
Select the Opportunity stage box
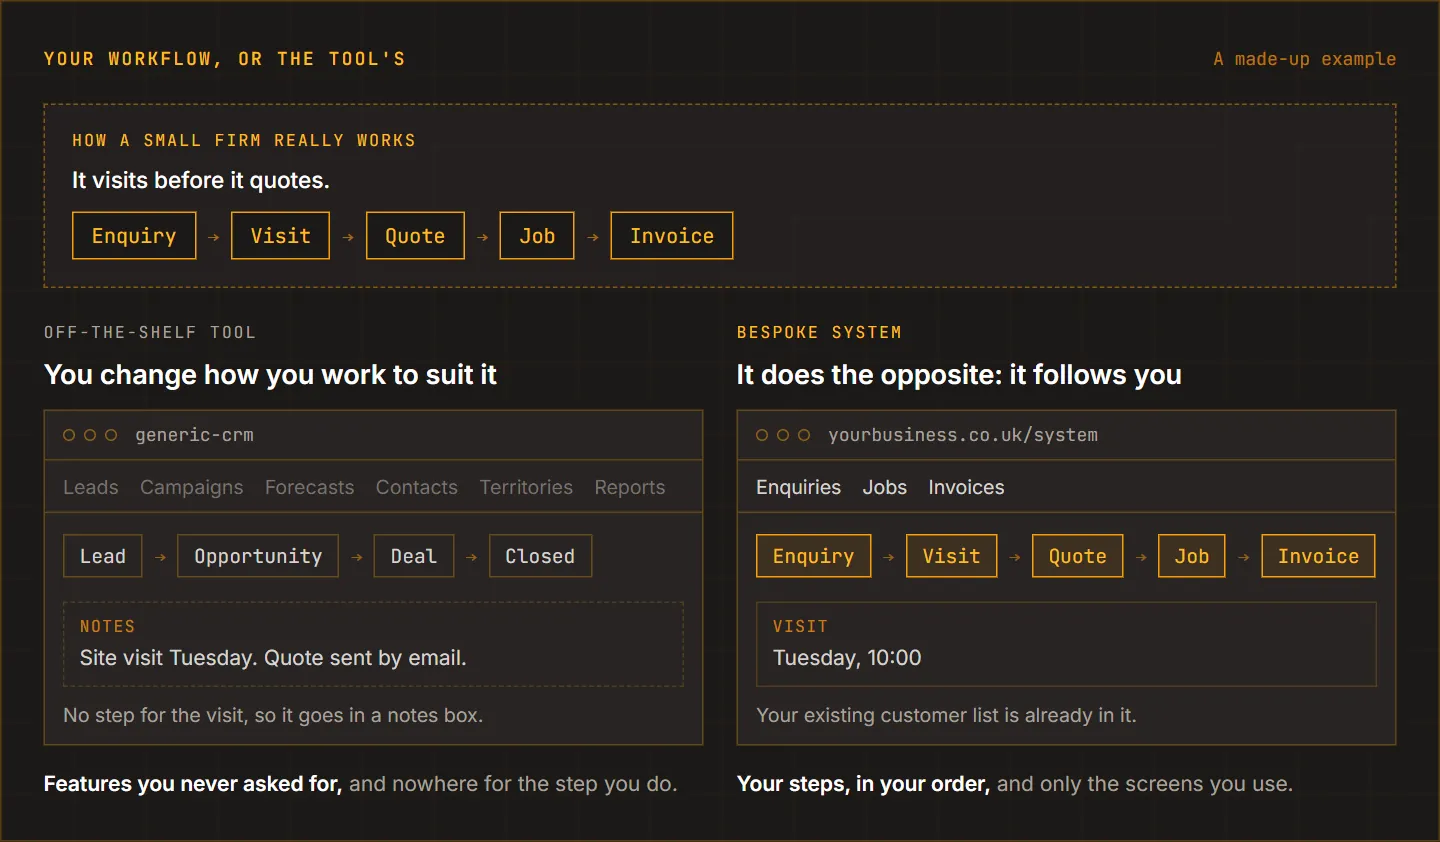click(258, 556)
